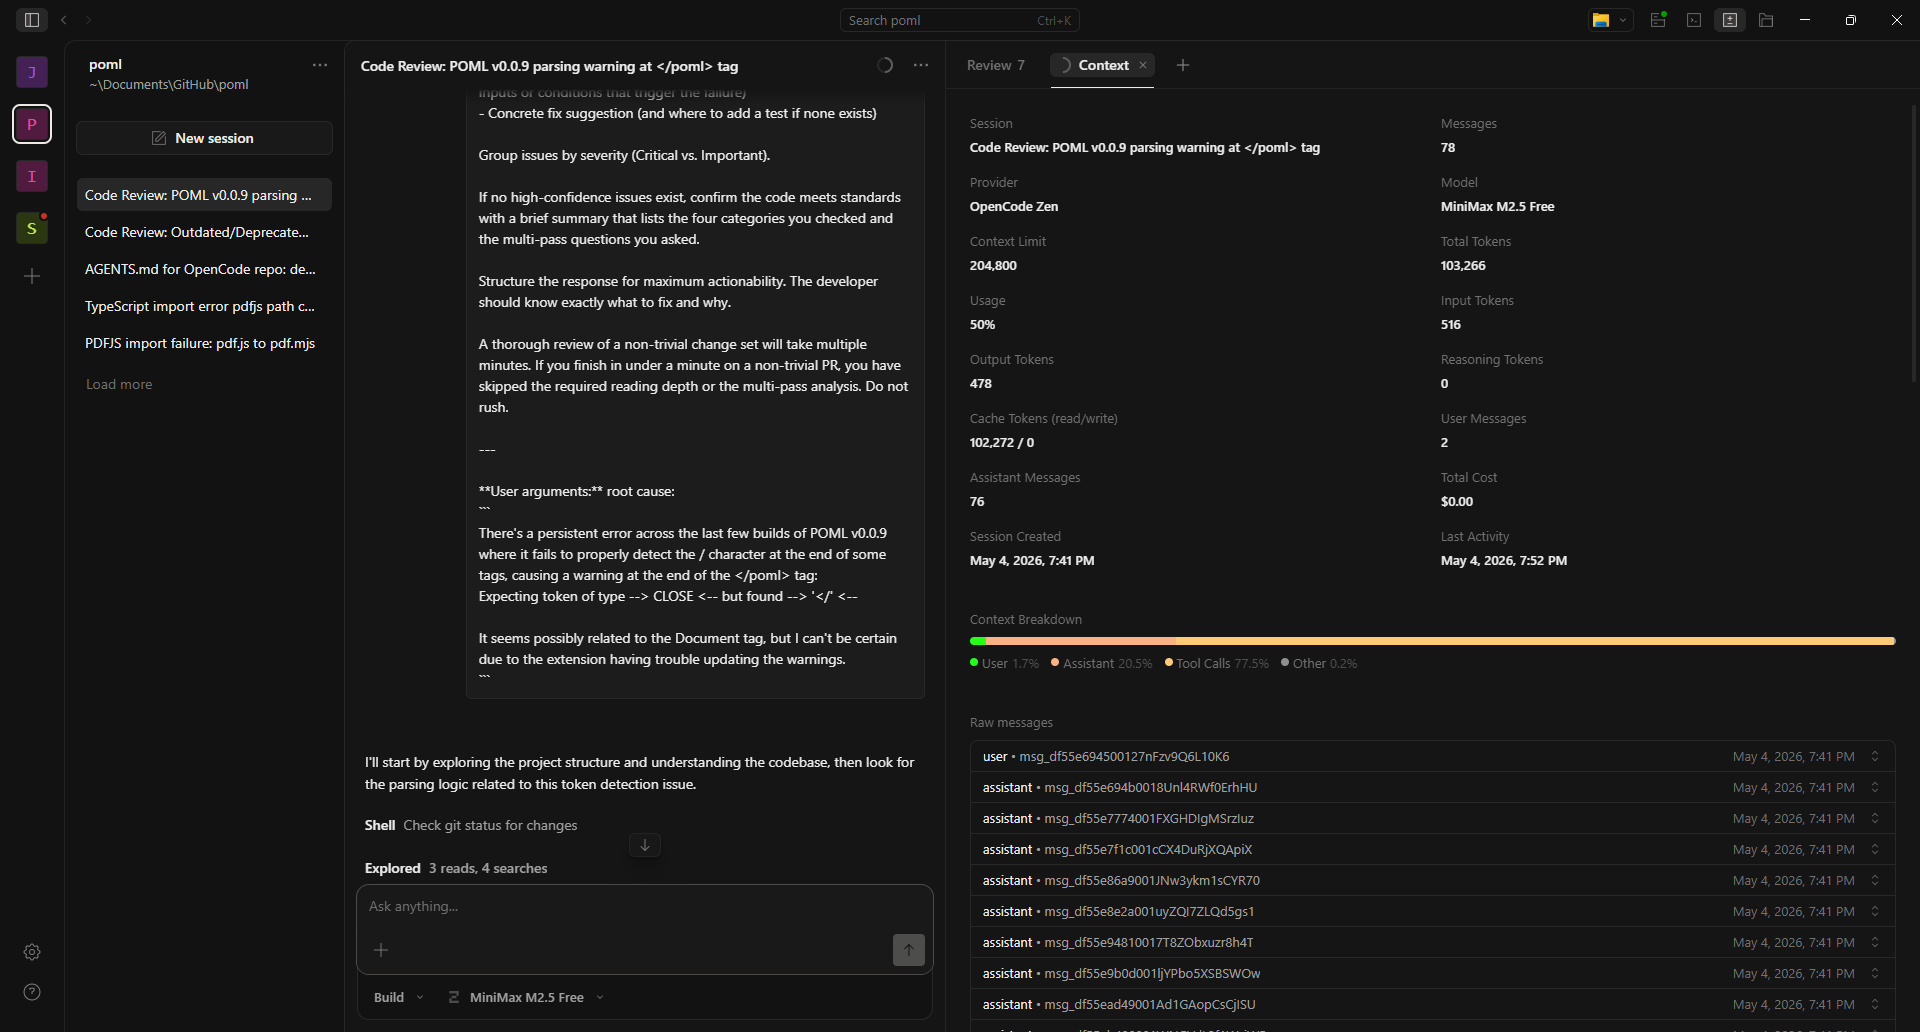The height and width of the screenshot is (1032, 1920).
Task: Toggle the terminal panel icon
Action: tap(1694, 20)
